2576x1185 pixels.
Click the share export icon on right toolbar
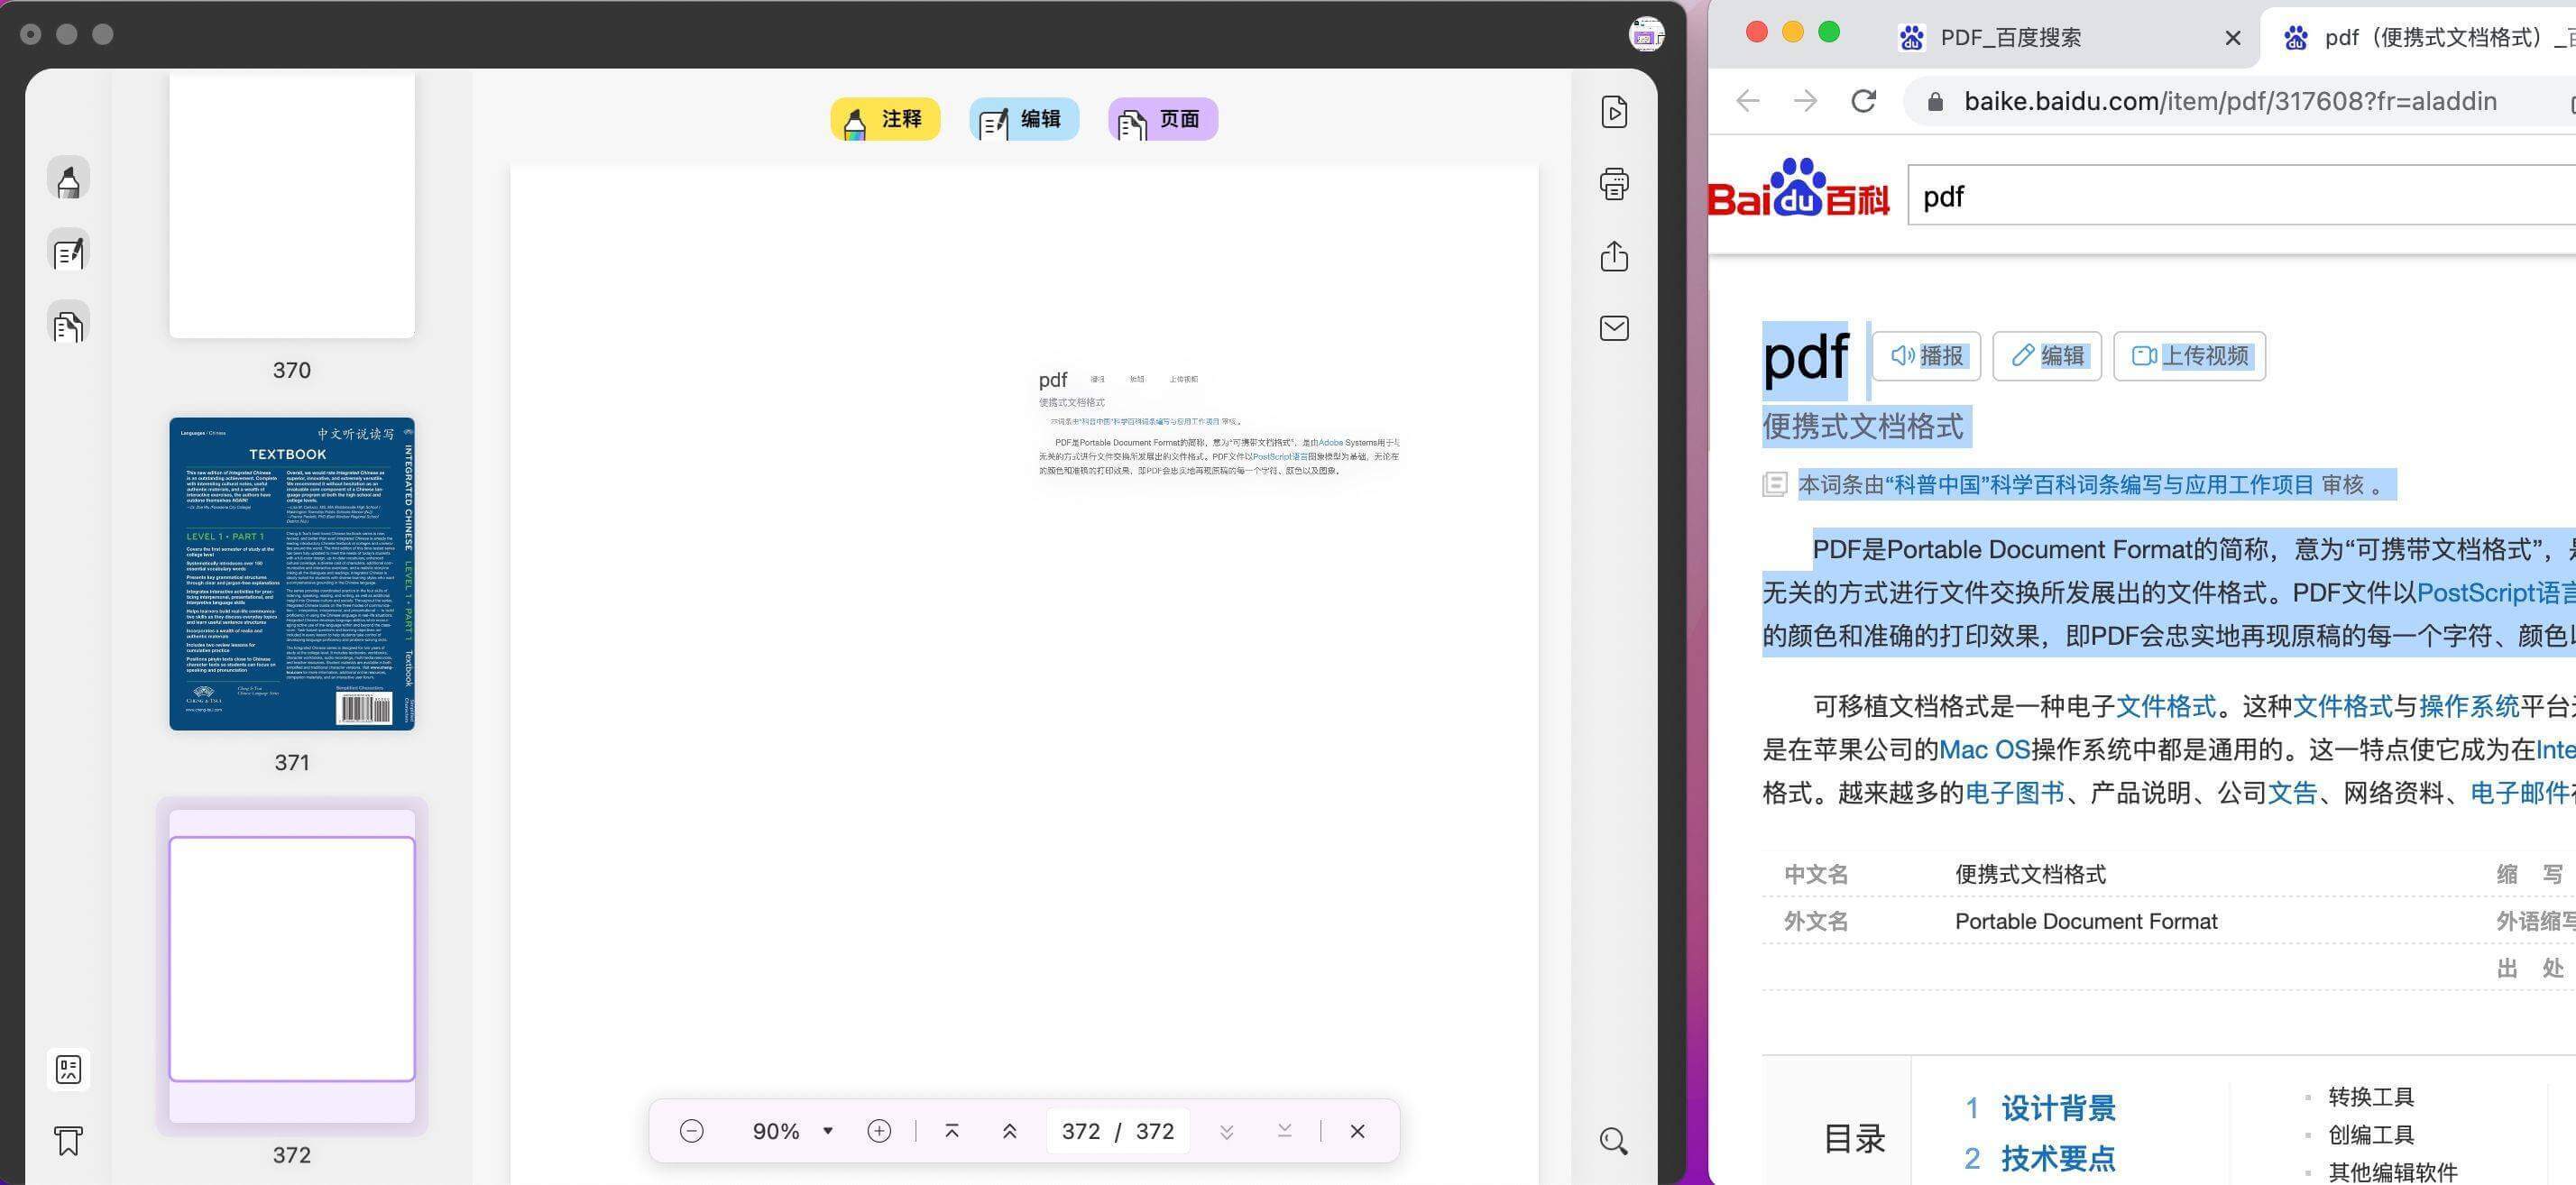[x=1614, y=256]
